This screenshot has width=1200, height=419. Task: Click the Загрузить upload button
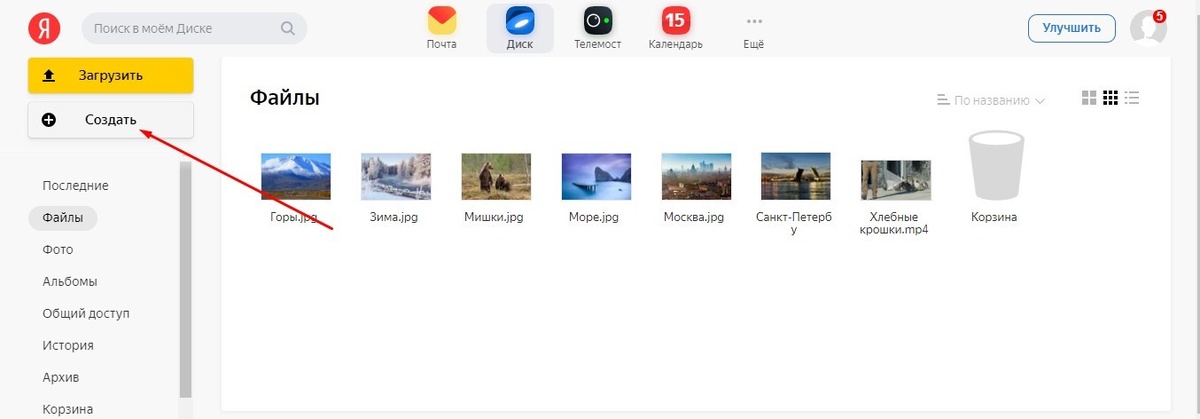click(x=110, y=76)
